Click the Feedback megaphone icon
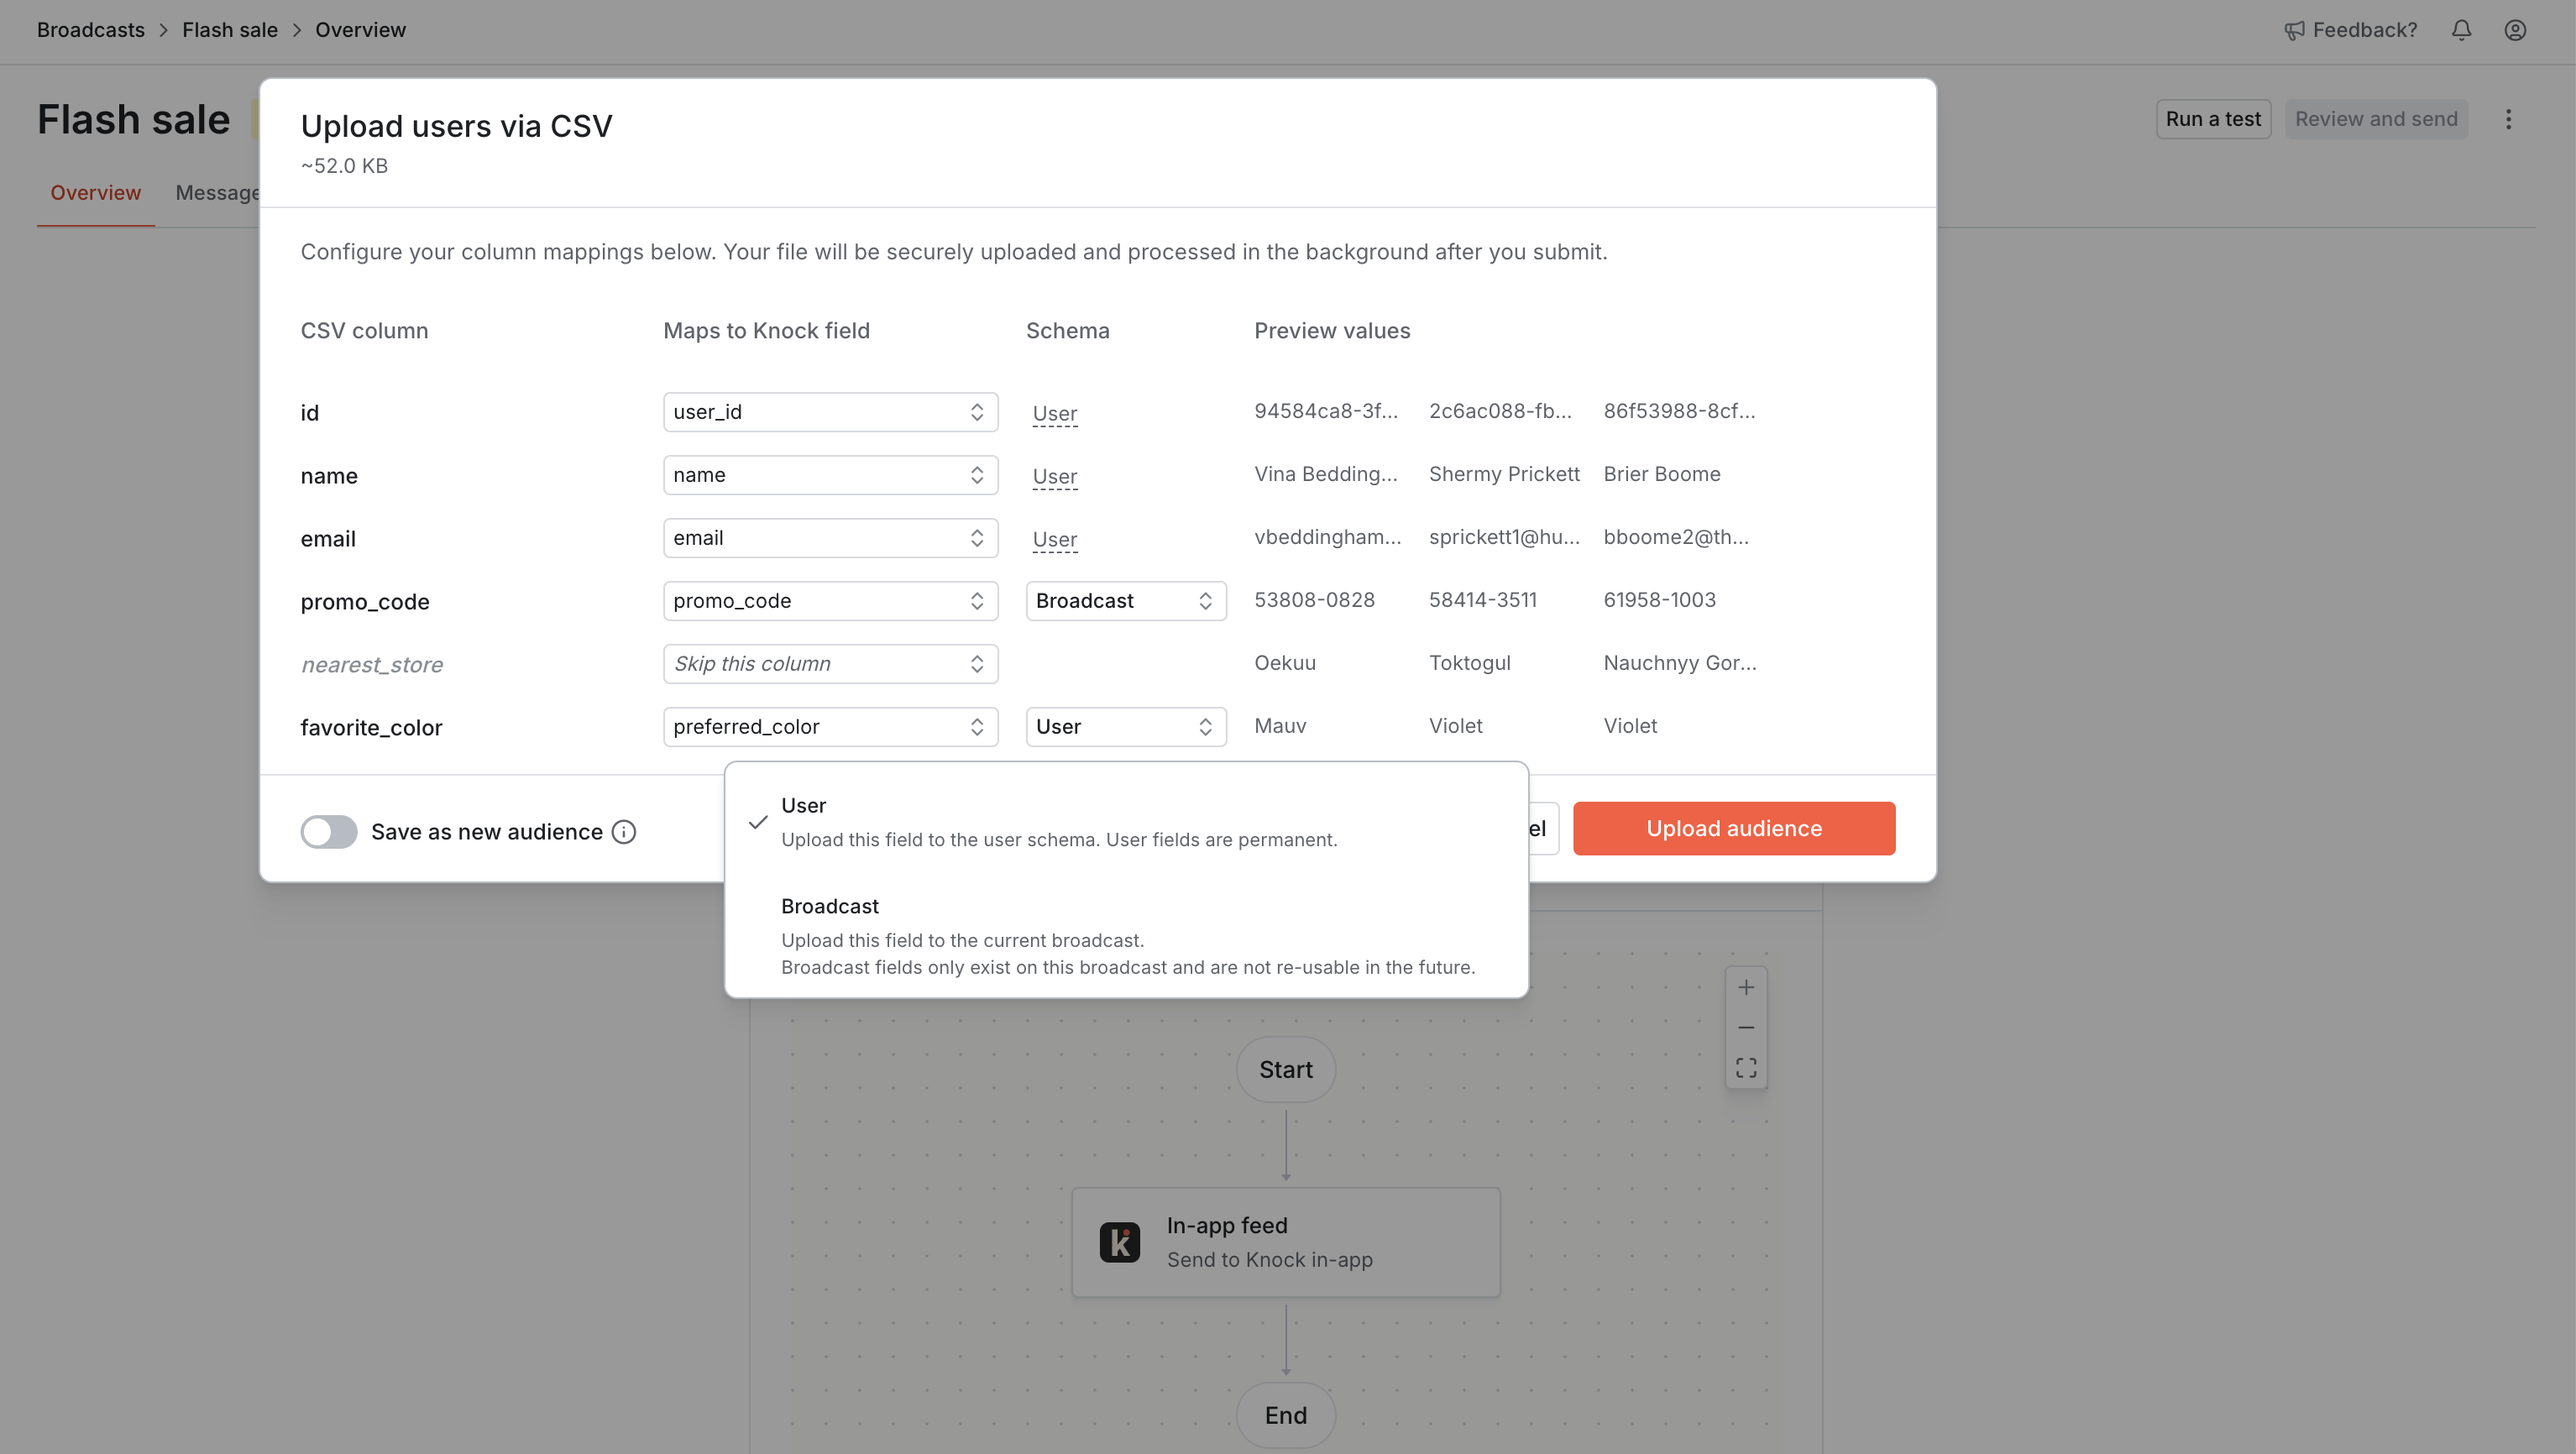Viewport: 2576px width, 1454px height. tap(2294, 30)
